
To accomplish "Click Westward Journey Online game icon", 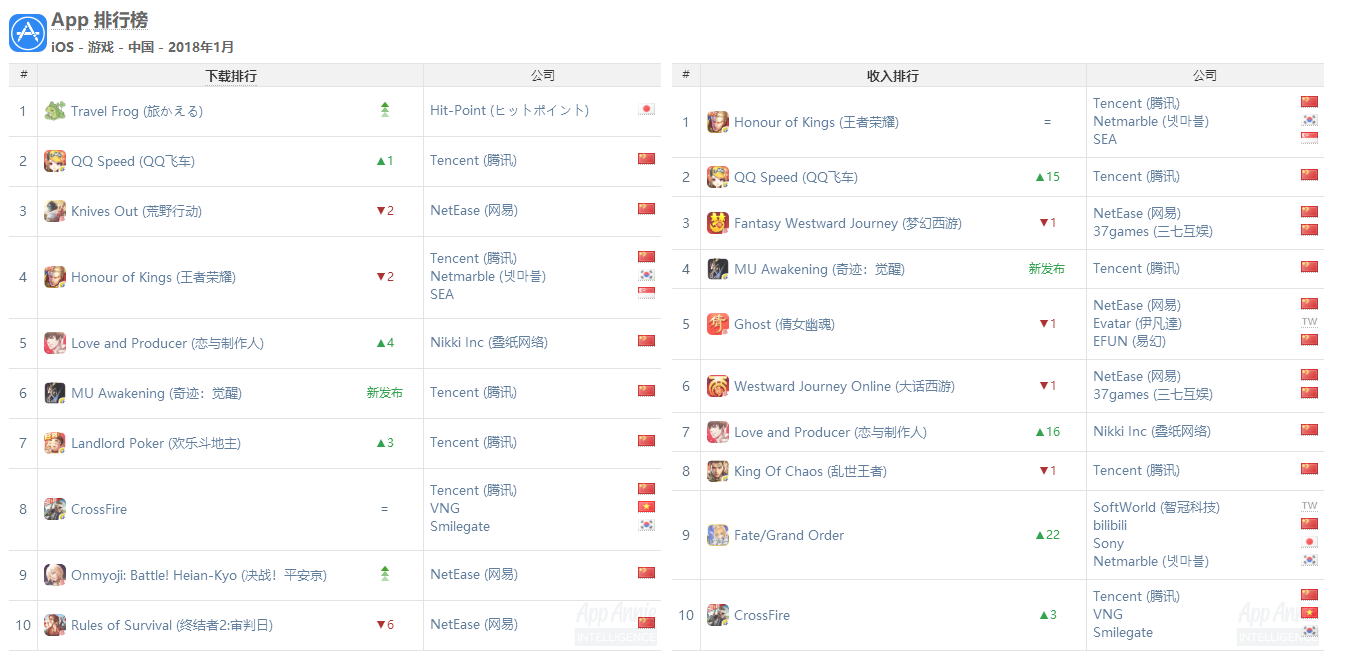I will pos(718,386).
